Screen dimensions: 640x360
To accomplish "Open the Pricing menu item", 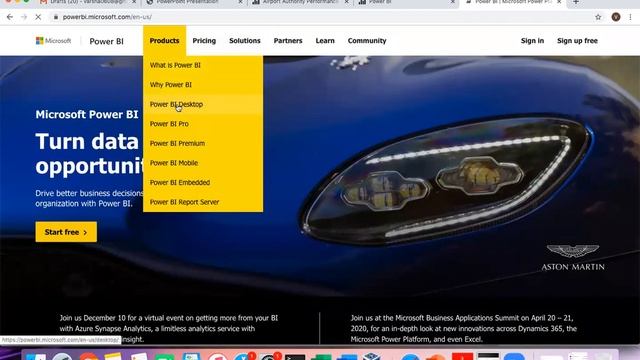I will [204, 41].
